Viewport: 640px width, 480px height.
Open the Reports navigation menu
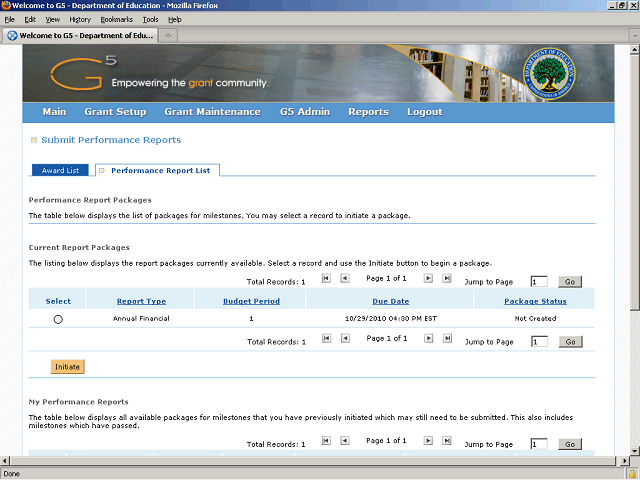coord(369,112)
